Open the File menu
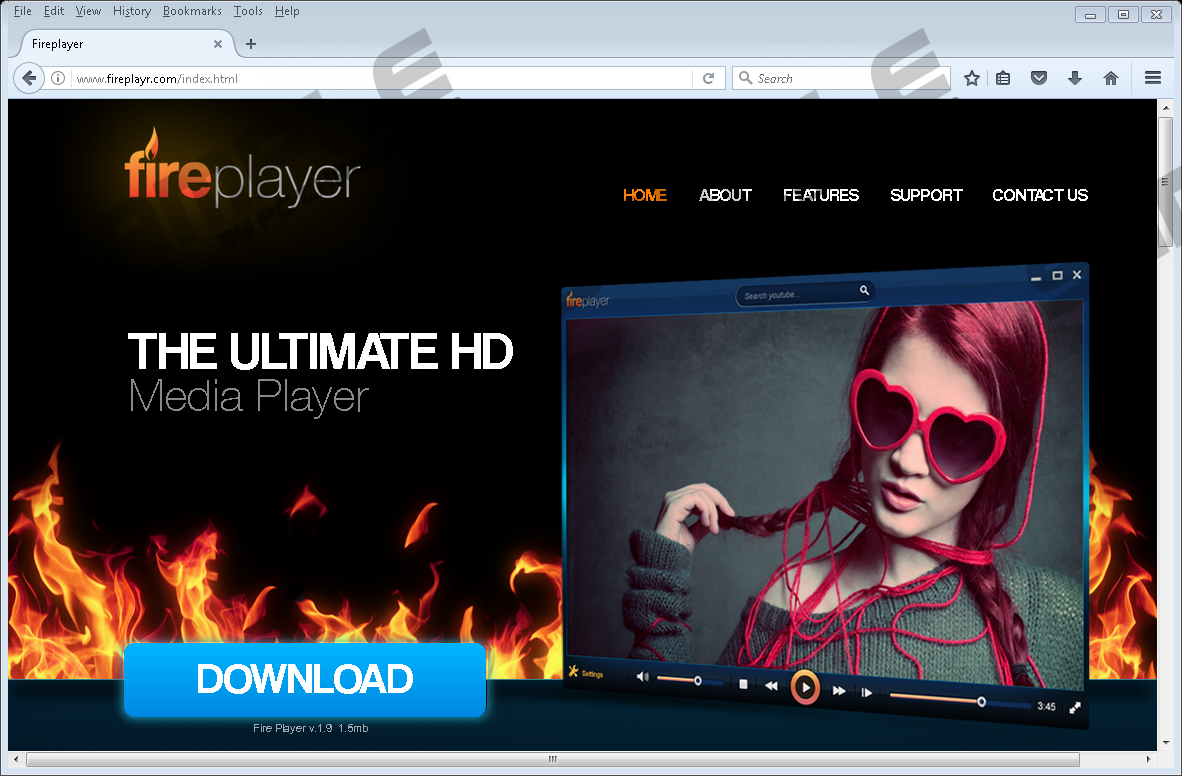The height and width of the screenshot is (776, 1182). [23, 11]
